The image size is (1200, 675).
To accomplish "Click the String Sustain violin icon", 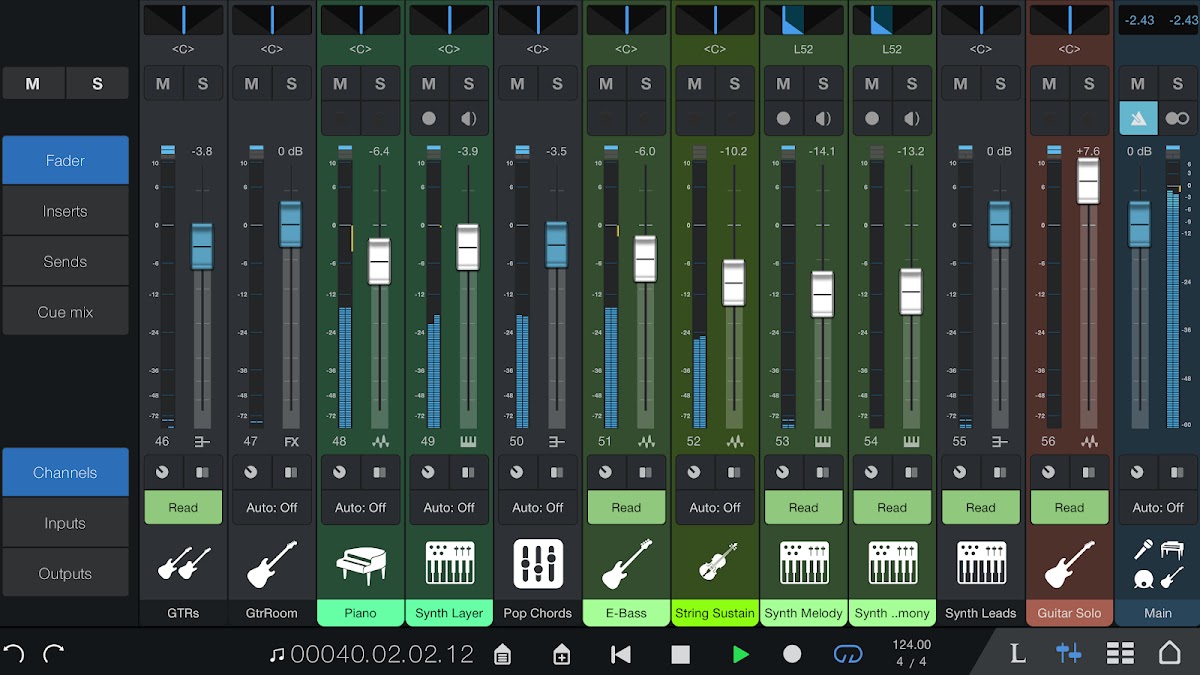I will [715, 563].
